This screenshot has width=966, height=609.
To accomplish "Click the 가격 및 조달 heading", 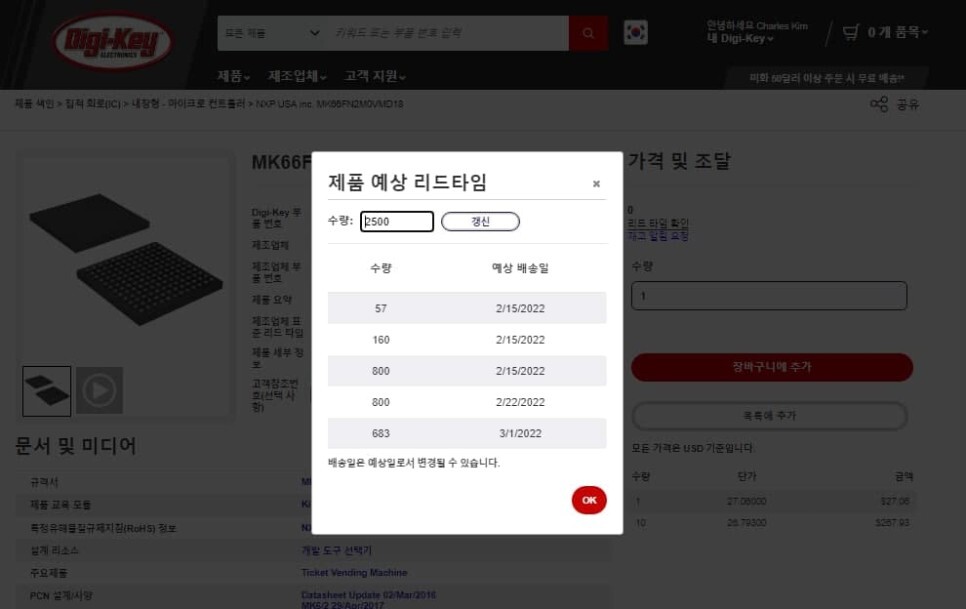I will pyautogui.click(x=679, y=161).
